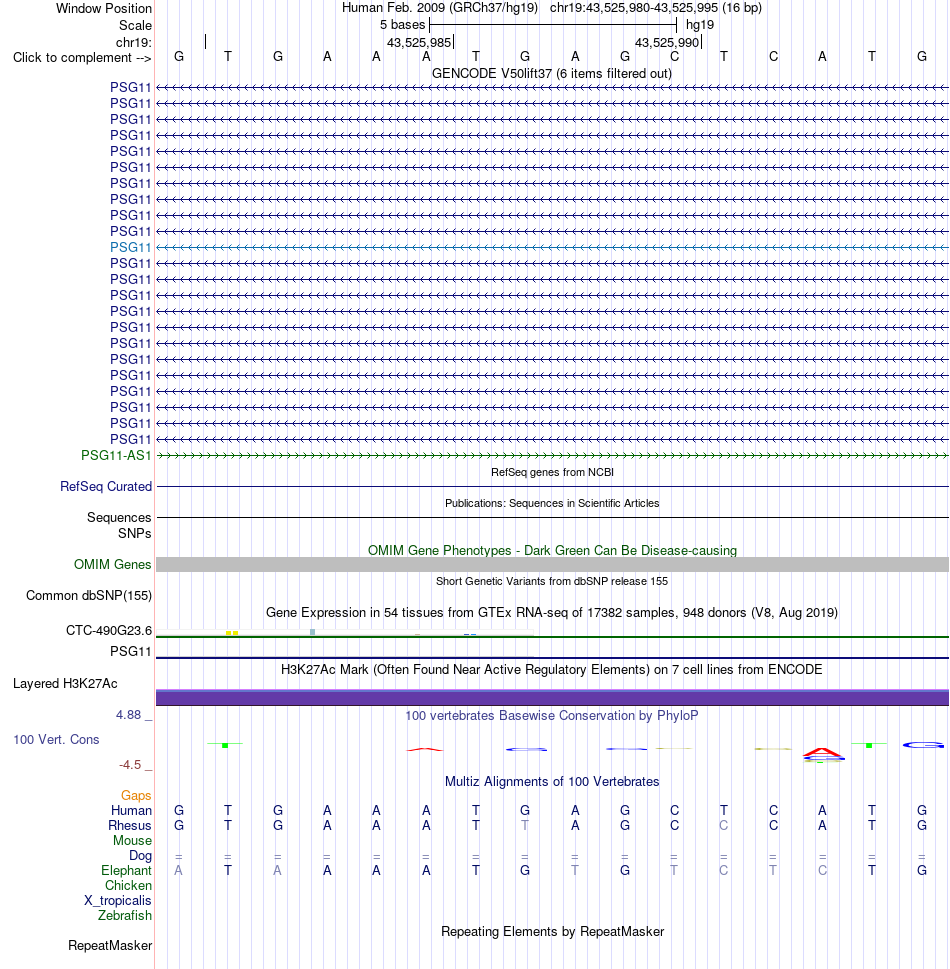The image size is (950, 969).
Task: Click the orange Gaps label
Action: click(x=136, y=796)
